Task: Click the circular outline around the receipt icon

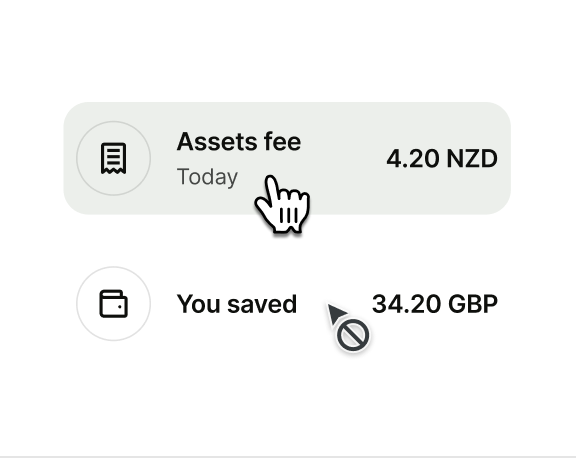Action: (x=114, y=158)
